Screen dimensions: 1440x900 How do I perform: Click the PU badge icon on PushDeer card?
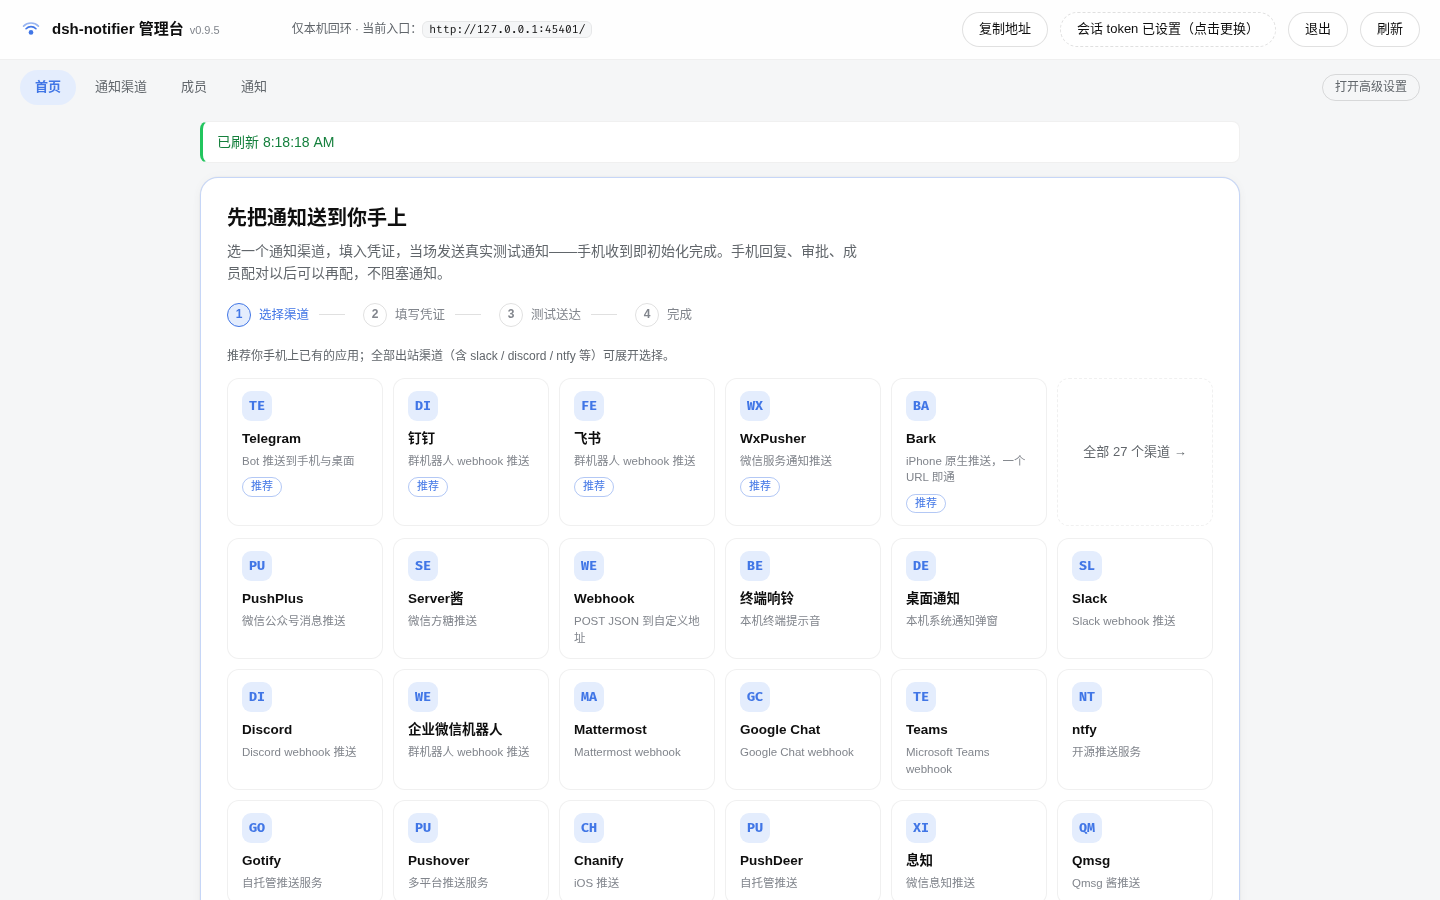tap(755, 828)
